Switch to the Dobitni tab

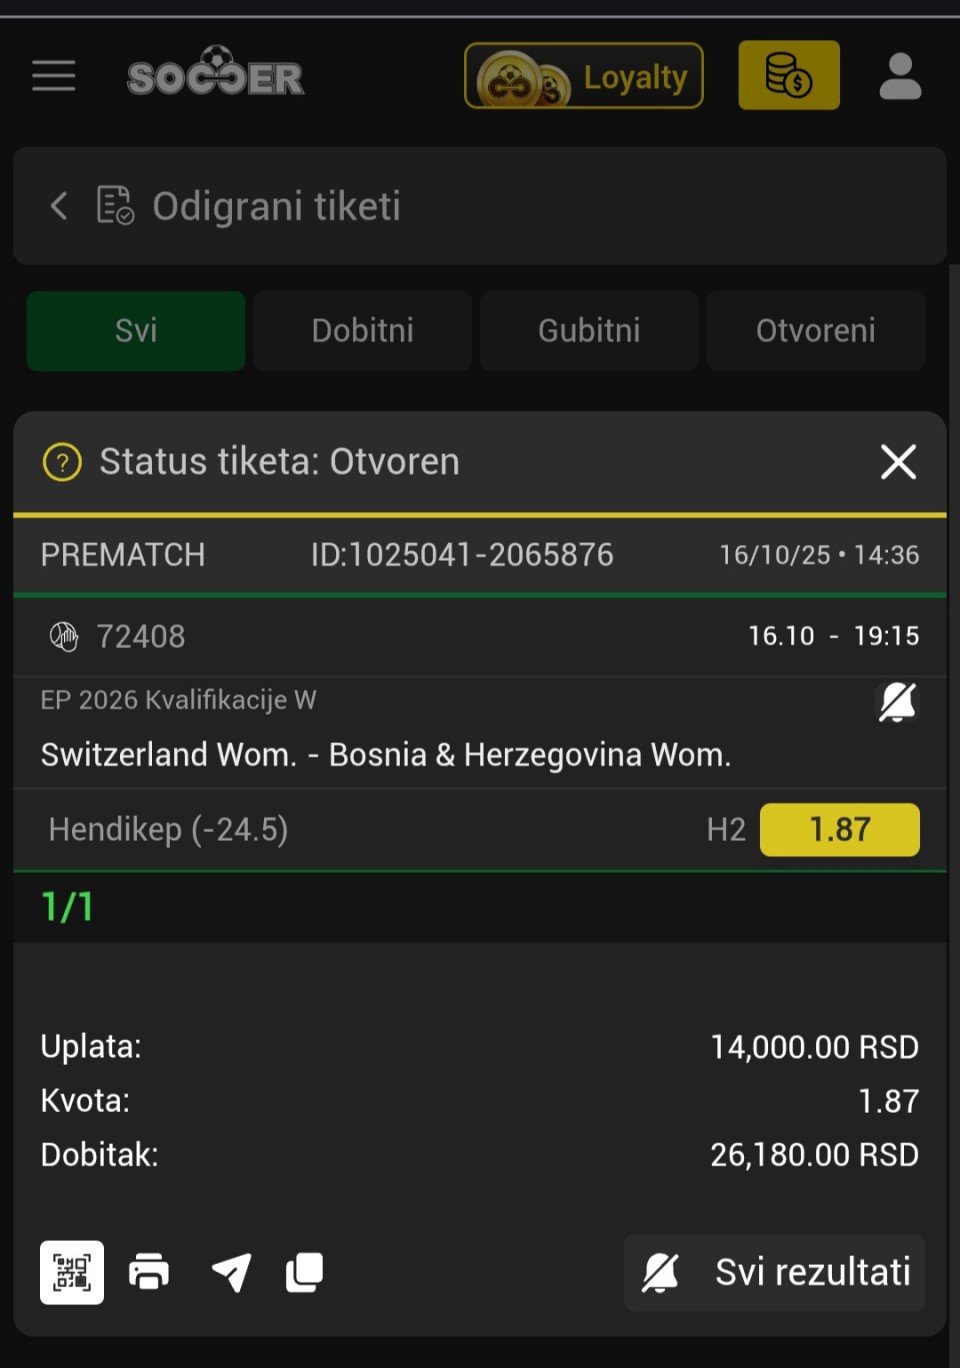pos(362,331)
